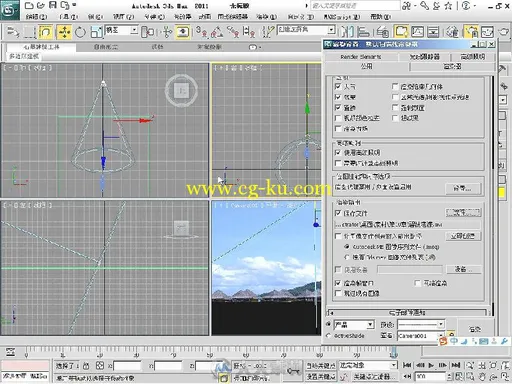Switch to the Render Elements tab

[x=361, y=57]
